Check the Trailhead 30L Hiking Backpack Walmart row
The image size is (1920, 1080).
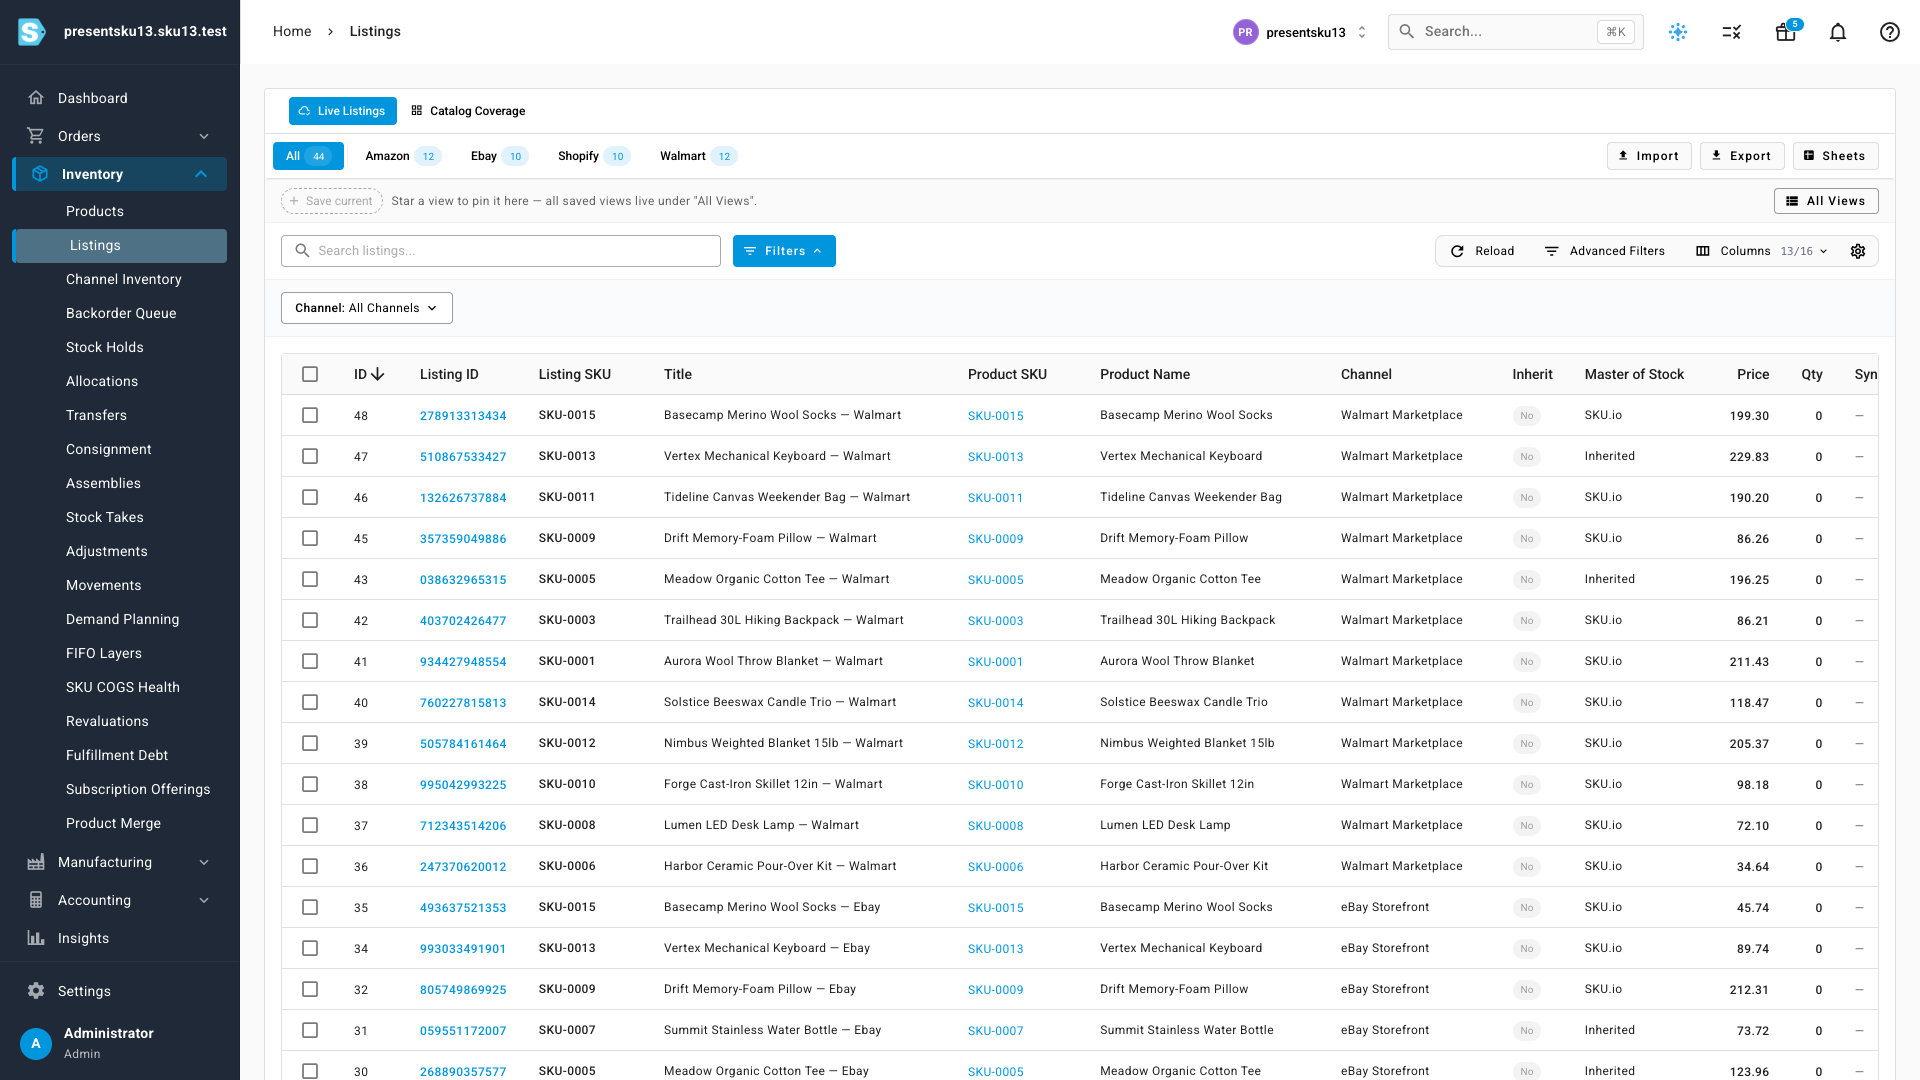[x=310, y=620]
